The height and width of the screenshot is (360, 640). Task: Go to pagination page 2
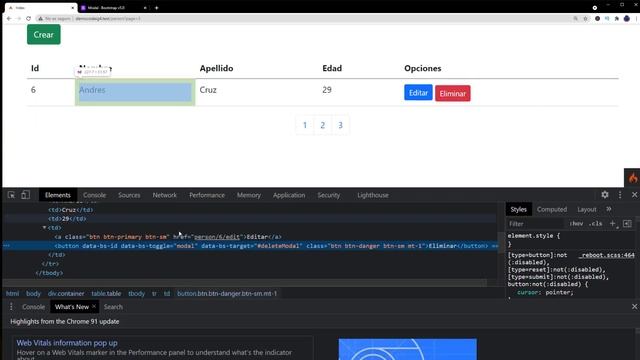(322, 125)
